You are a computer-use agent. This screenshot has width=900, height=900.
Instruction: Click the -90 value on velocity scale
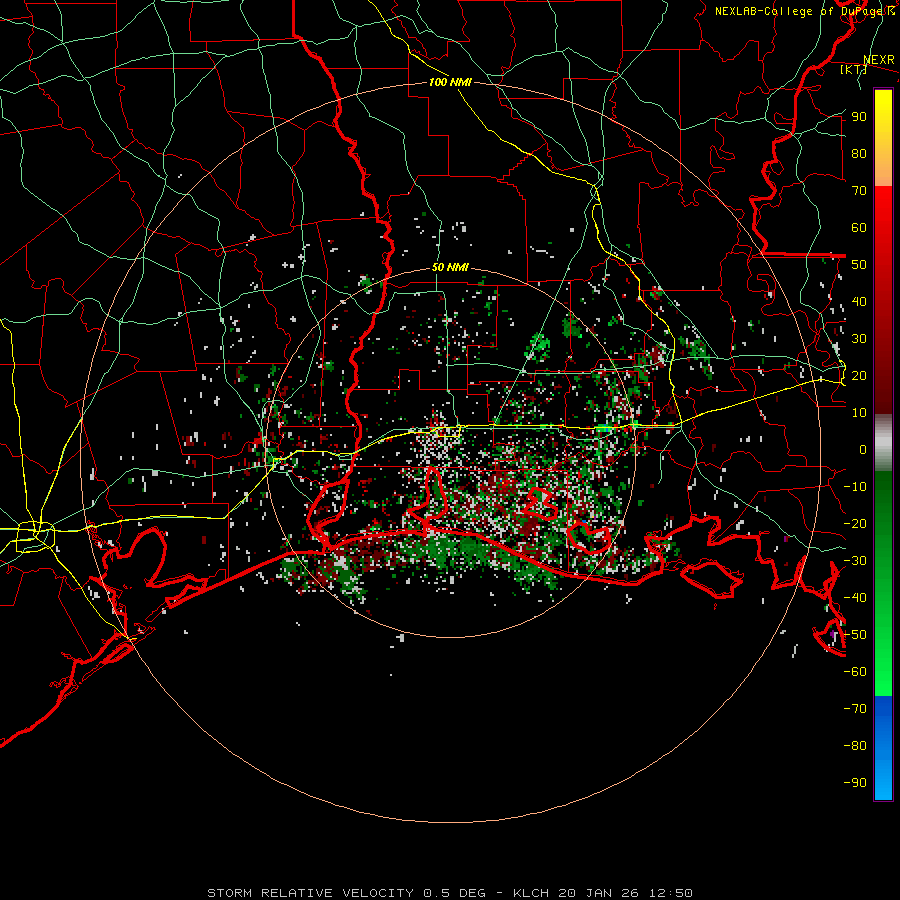tap(855, 783)
